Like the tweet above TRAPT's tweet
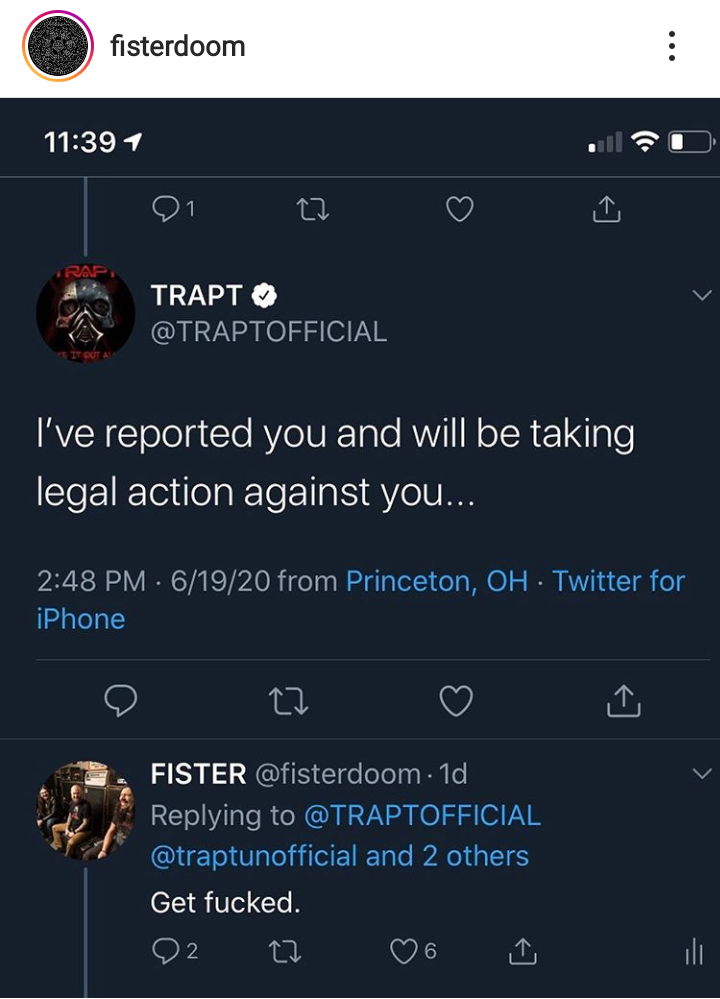Viewport: 720px width, 999px height. pyautogui.click(x=459, y=209)
